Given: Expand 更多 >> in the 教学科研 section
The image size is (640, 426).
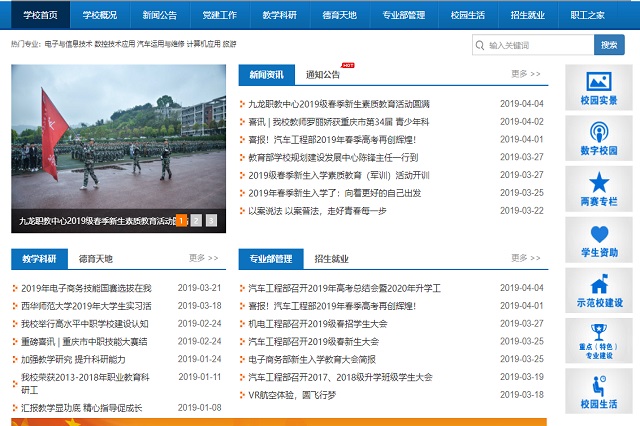Looking at the screenshot, I should tap(203, 258).
